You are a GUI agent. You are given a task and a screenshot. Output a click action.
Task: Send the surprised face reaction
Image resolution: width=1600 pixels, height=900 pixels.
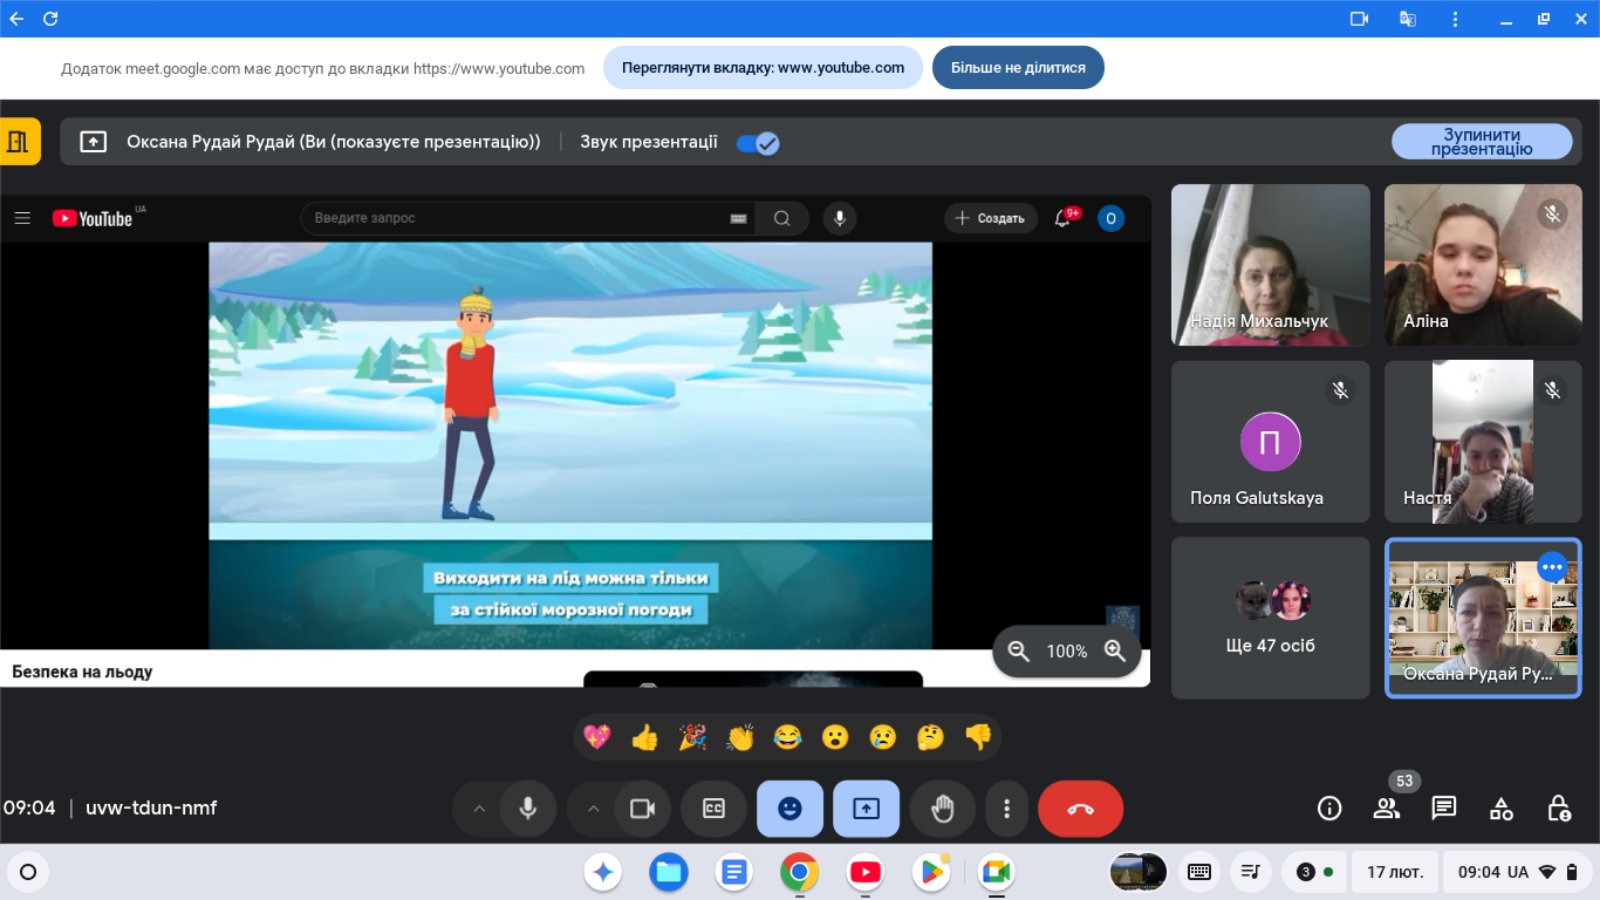coord(835,737)
